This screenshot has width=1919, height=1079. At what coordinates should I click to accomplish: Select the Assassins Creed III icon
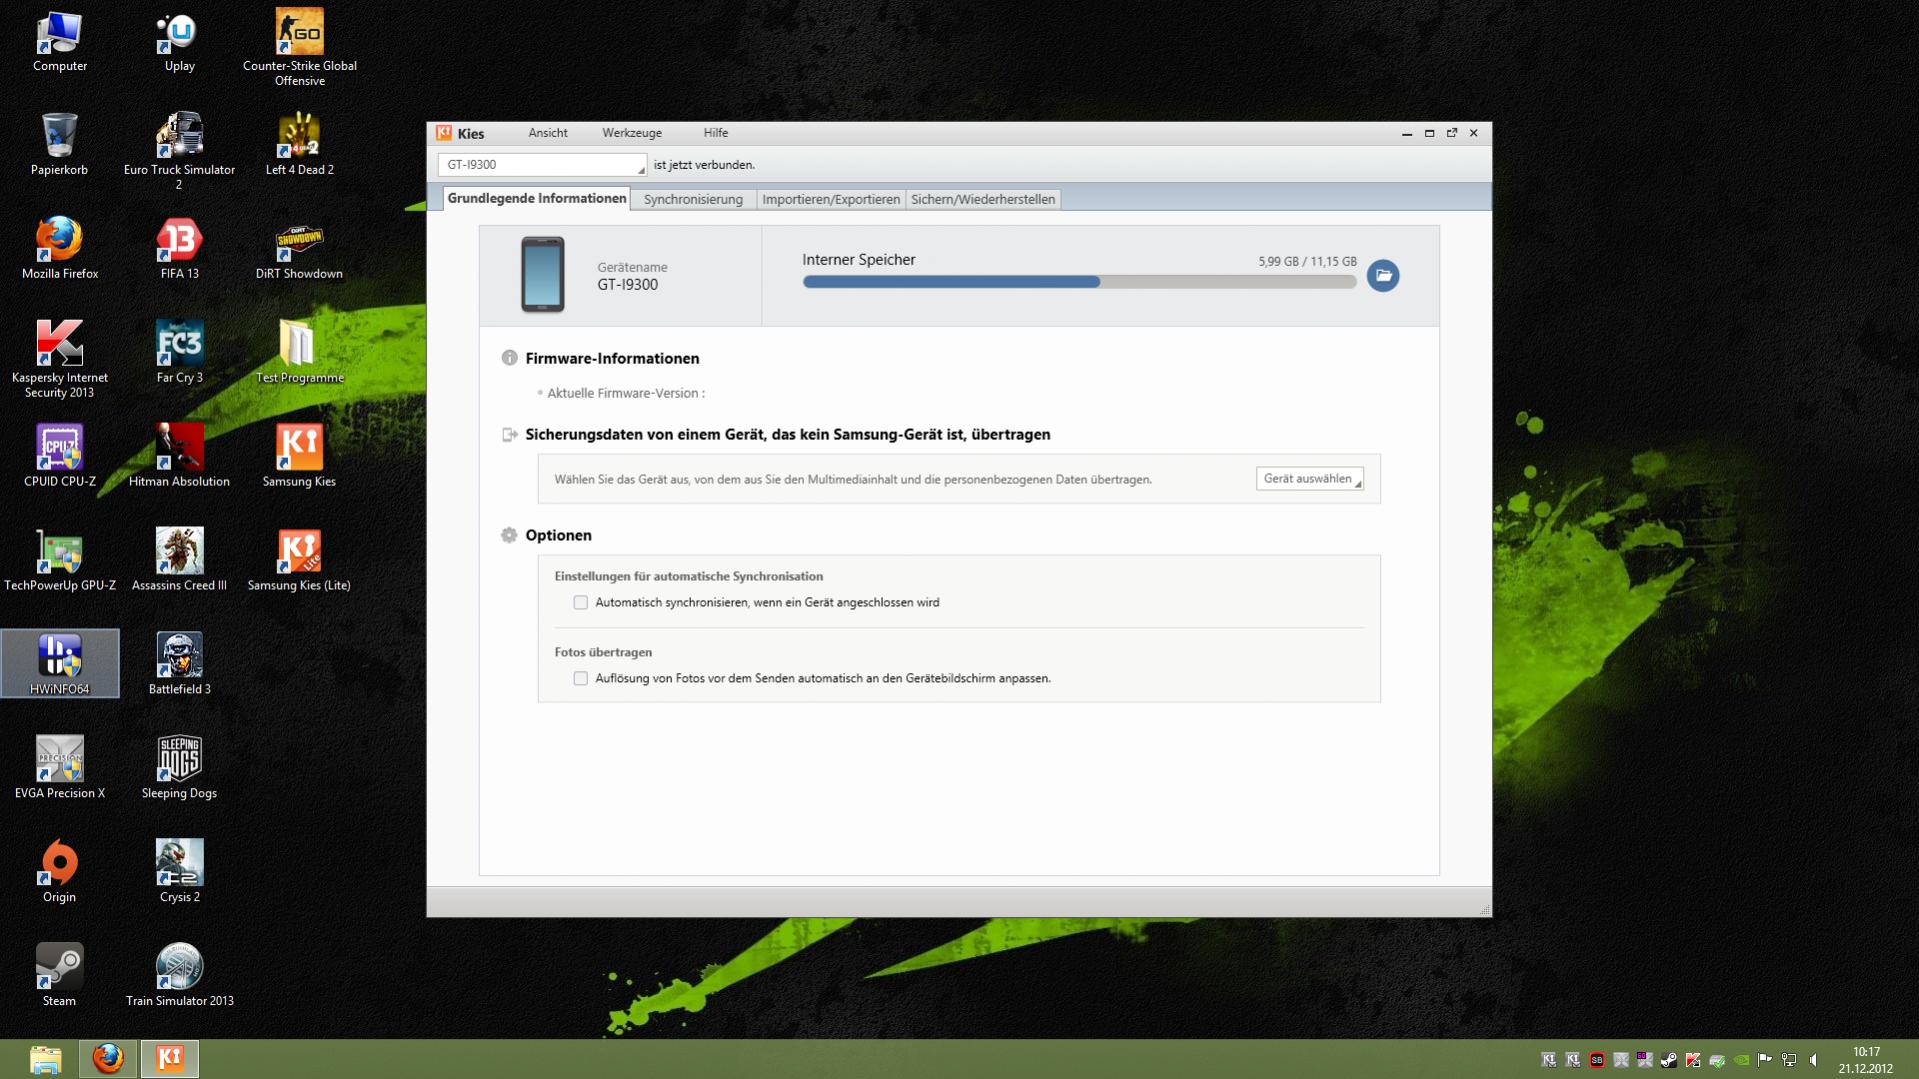(x=180, y=562)
